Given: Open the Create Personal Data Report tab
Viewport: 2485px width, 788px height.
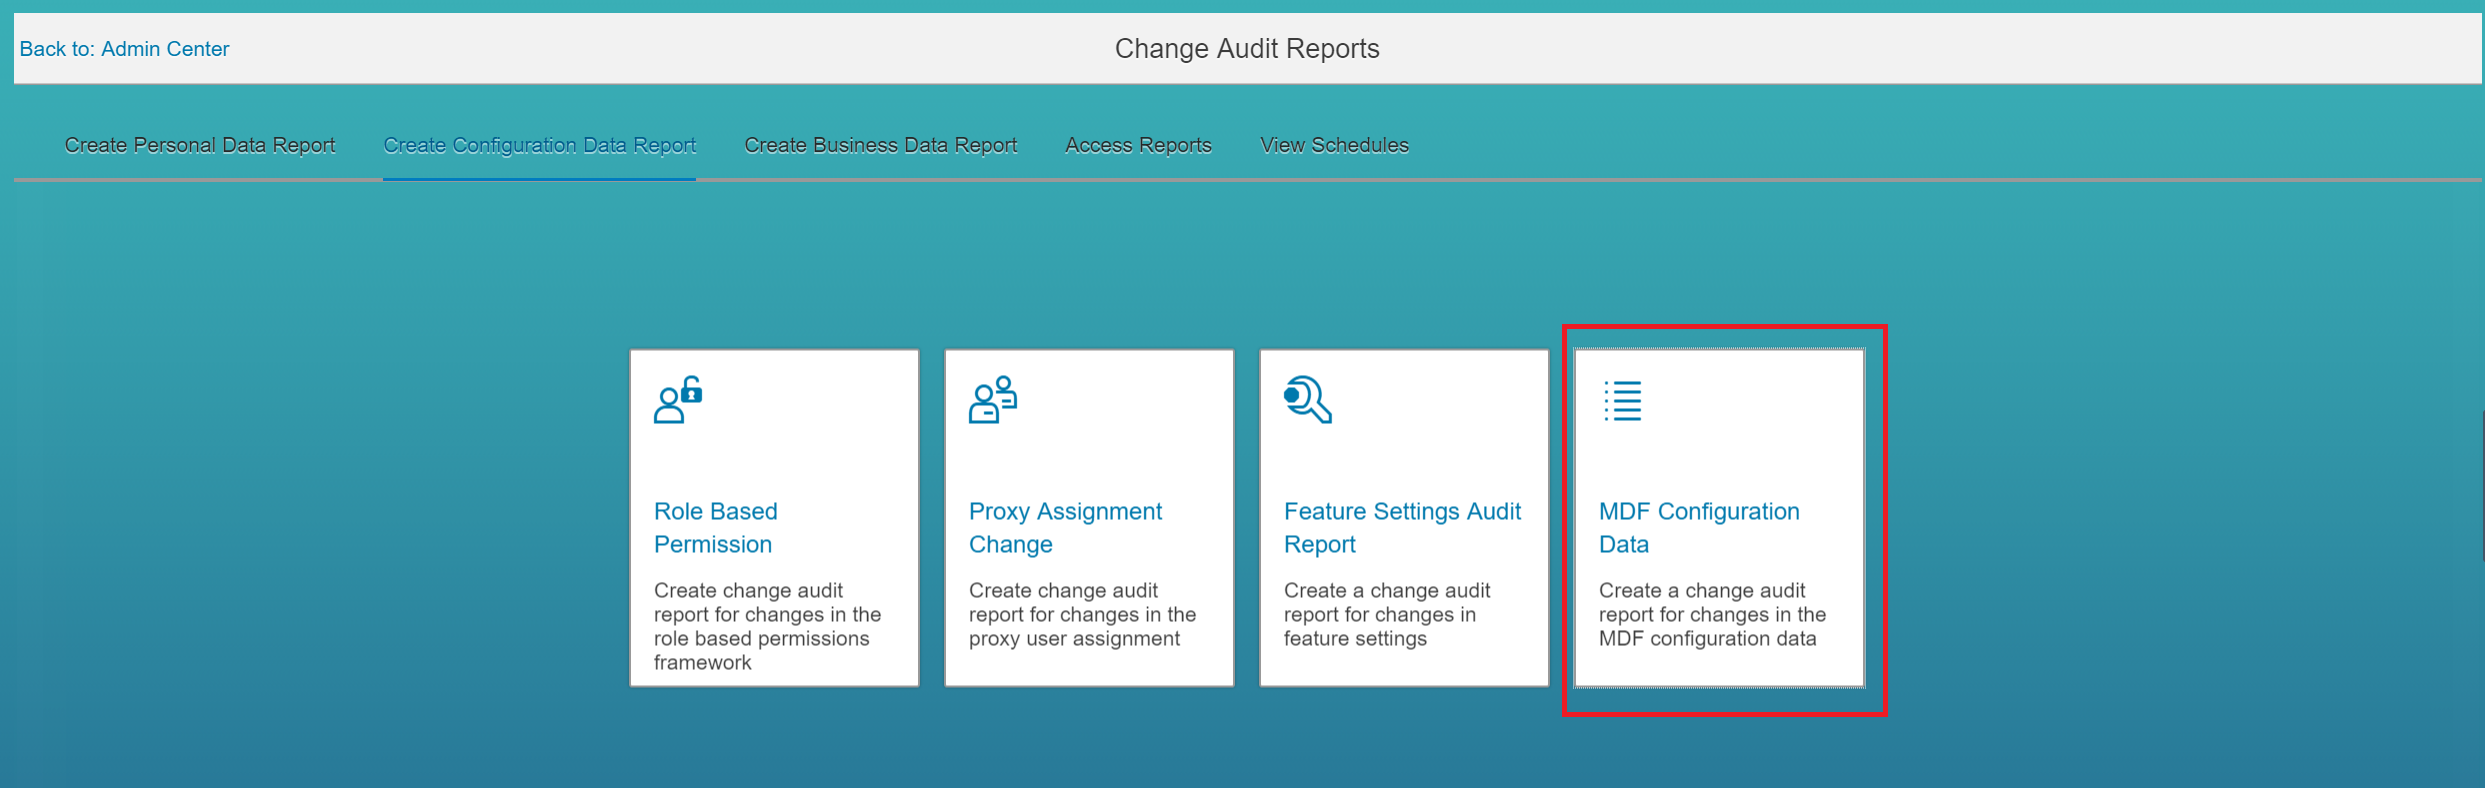Looking at the screenshot, I should (x=200, y=145).
